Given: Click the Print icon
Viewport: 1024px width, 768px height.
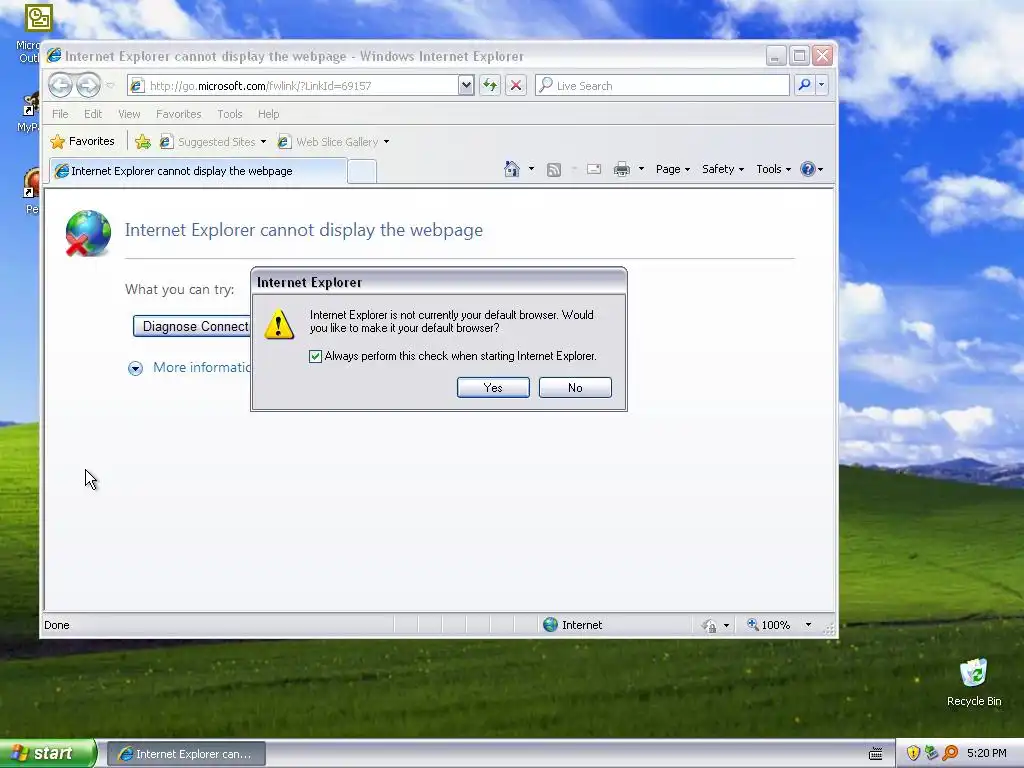Looking at the screenshot, I should 622,169.
